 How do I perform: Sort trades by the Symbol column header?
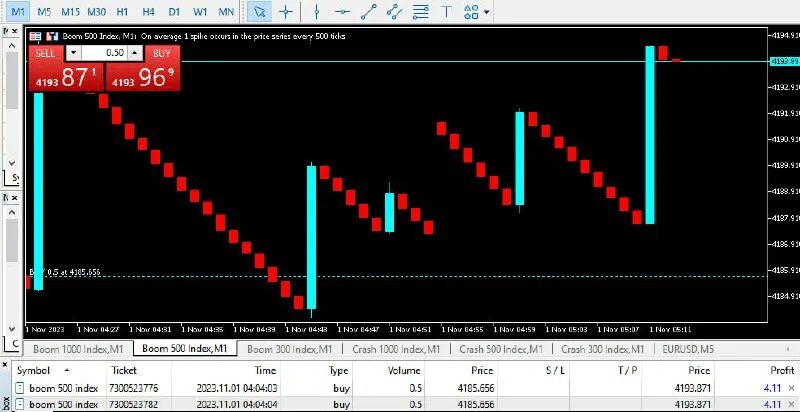(x=59, y=371)
